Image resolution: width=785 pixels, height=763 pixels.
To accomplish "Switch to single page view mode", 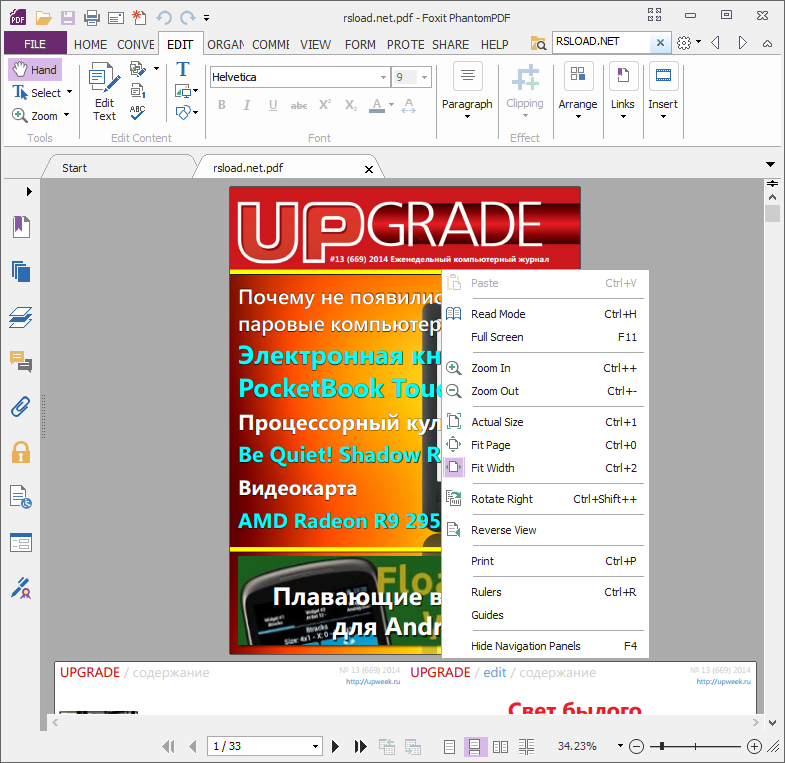I will 450,746.
